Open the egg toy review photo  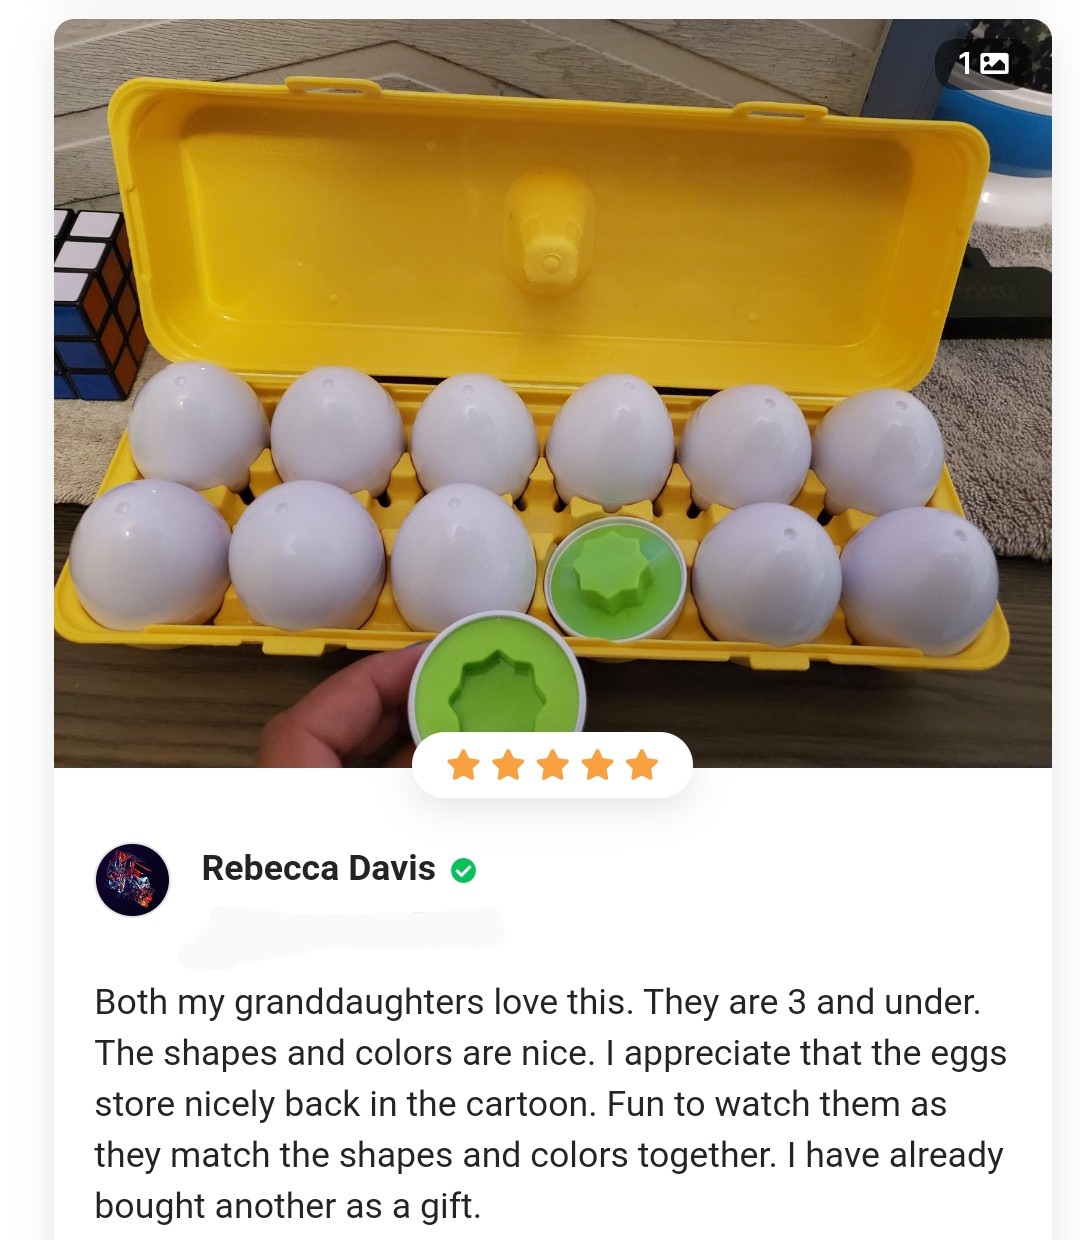[553, 393]
